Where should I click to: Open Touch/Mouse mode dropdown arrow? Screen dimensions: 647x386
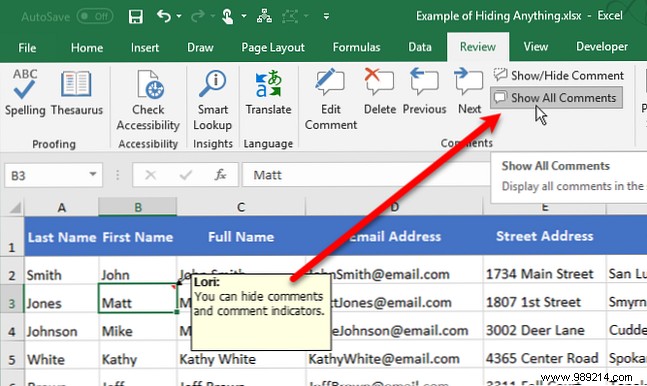(x=244, y=16)
